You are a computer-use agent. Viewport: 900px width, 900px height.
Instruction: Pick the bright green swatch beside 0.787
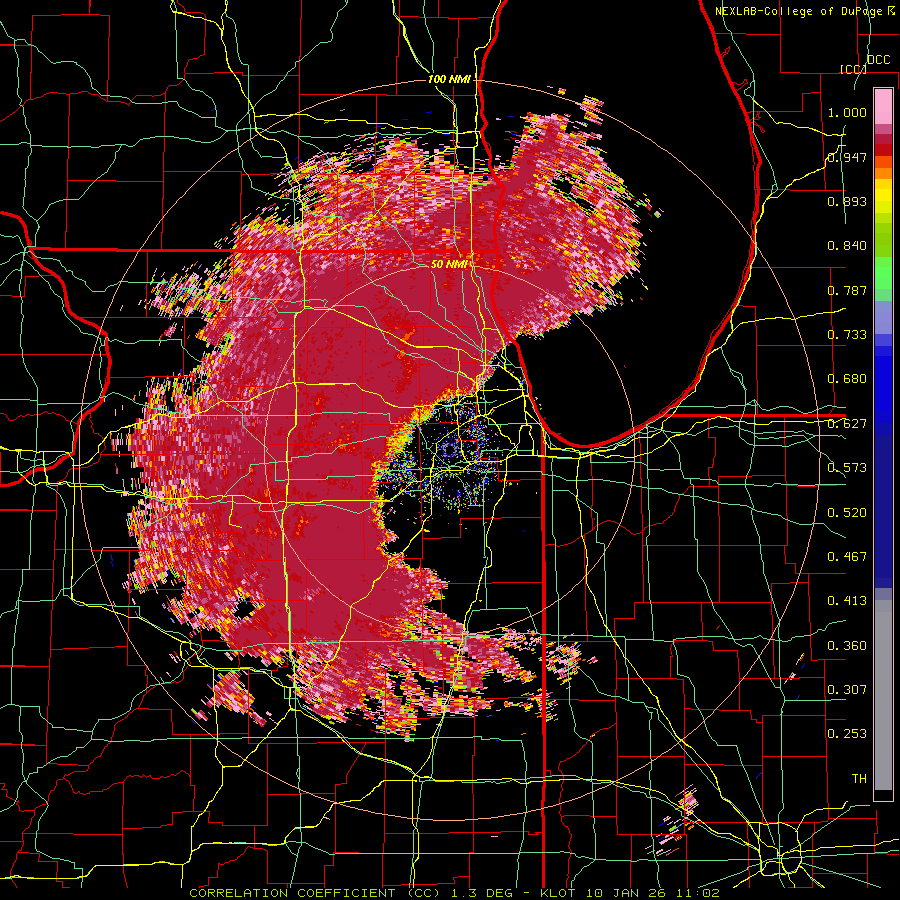tap(883, 274)
